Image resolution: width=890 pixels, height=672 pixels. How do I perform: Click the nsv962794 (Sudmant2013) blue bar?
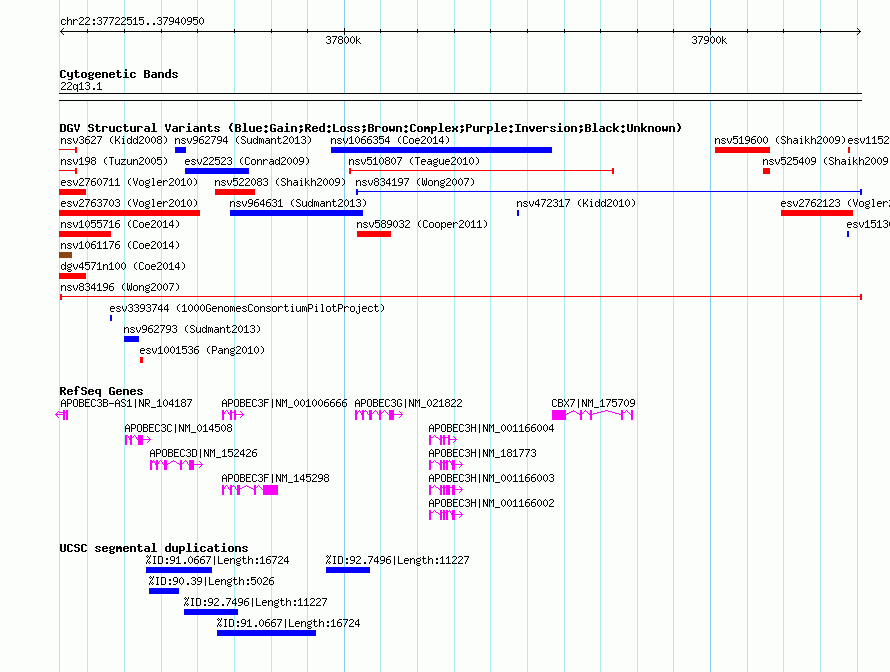click(x=180, y=150)
